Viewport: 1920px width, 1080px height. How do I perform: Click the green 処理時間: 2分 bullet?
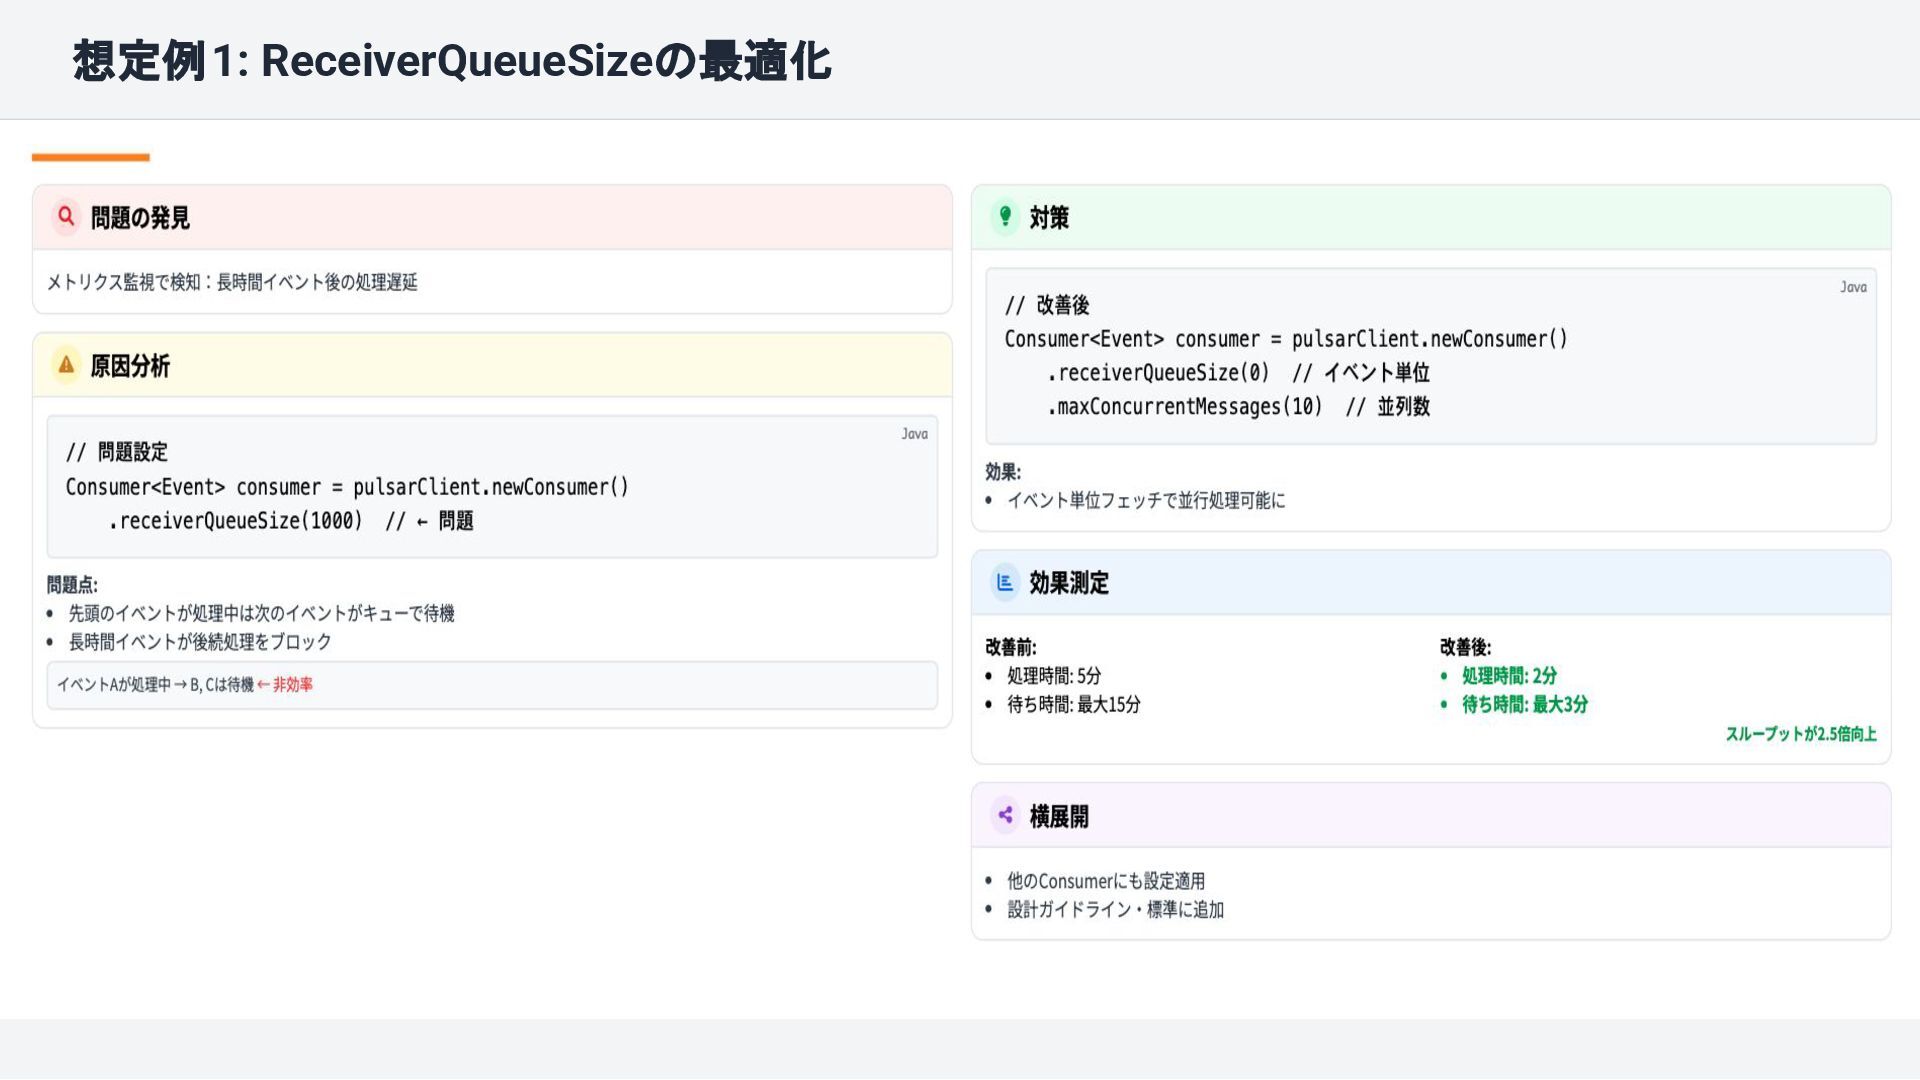click(x=1508, y=676)
